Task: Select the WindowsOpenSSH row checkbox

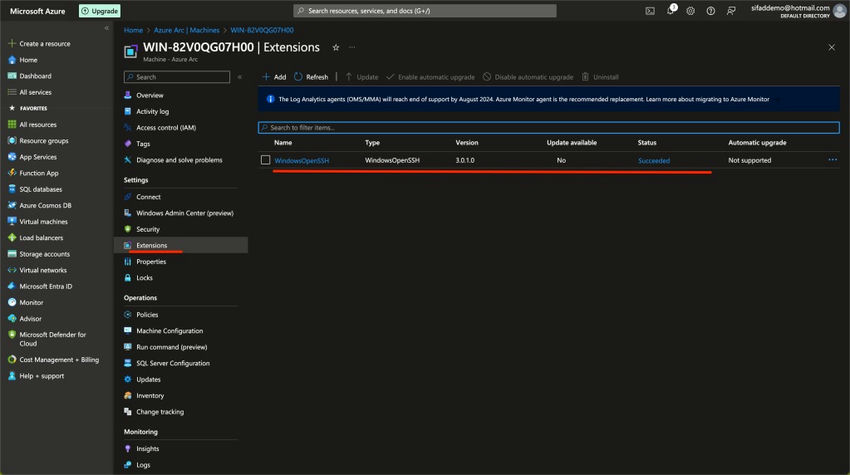Action: 265,160
